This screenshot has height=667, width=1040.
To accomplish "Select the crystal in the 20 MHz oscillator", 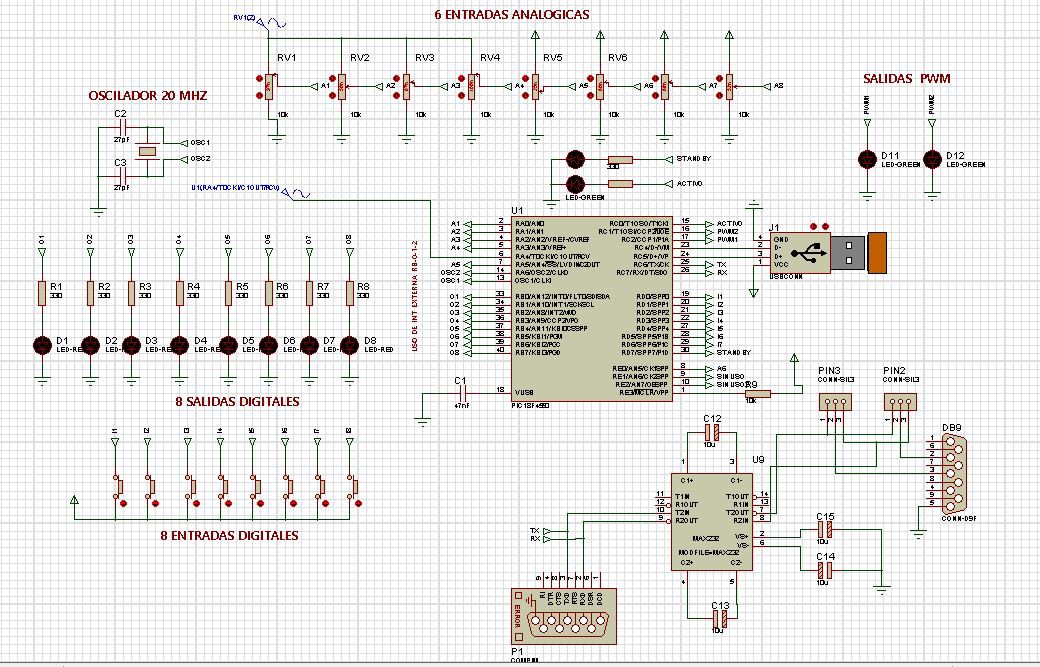I will pos(147,151).
